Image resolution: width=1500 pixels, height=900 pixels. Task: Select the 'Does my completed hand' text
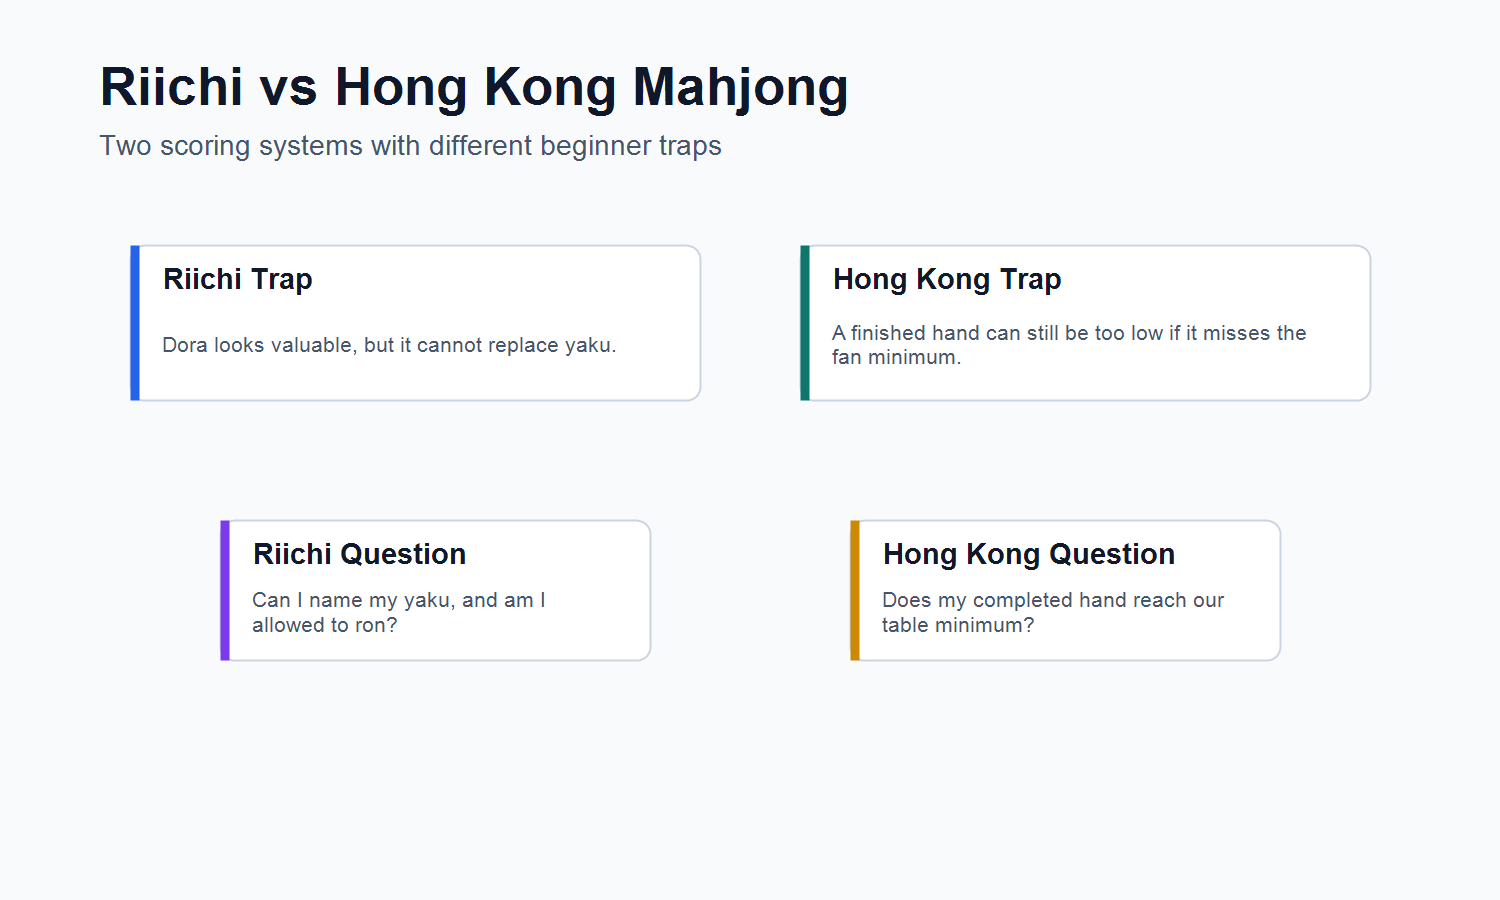[1053, 612]
